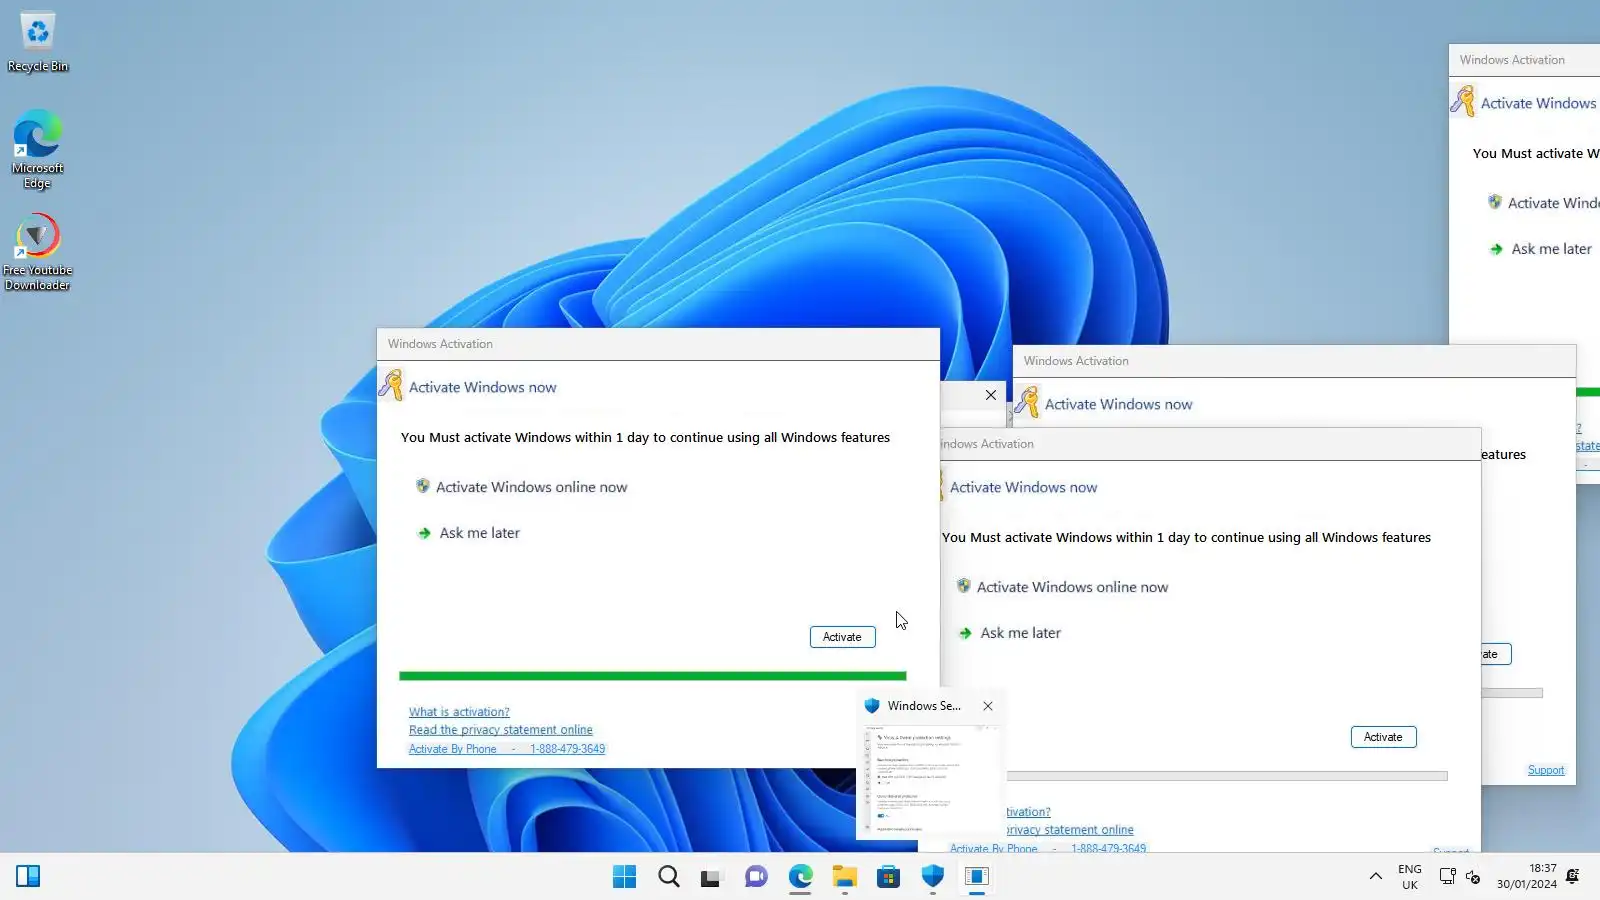Open the Chat app on the taskbar
Image resolution: width=1600 pixels, height=900 pixels.
pos(756,877)
